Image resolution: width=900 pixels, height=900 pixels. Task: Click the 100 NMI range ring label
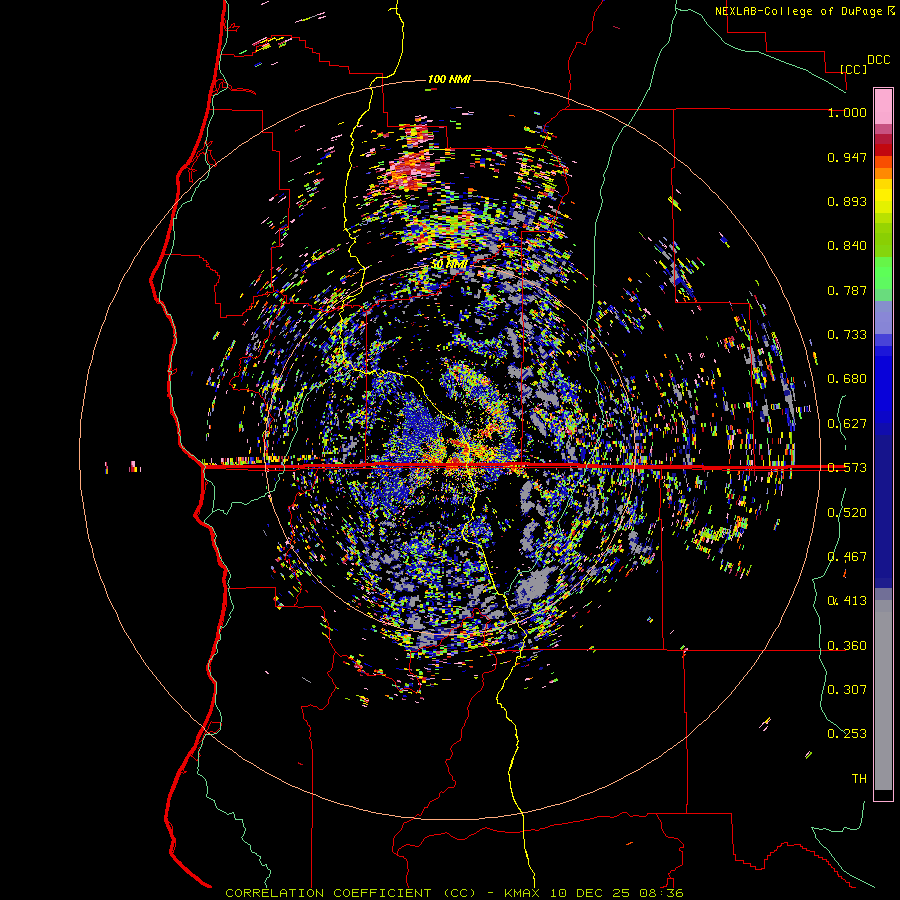[x=449, y=79]
